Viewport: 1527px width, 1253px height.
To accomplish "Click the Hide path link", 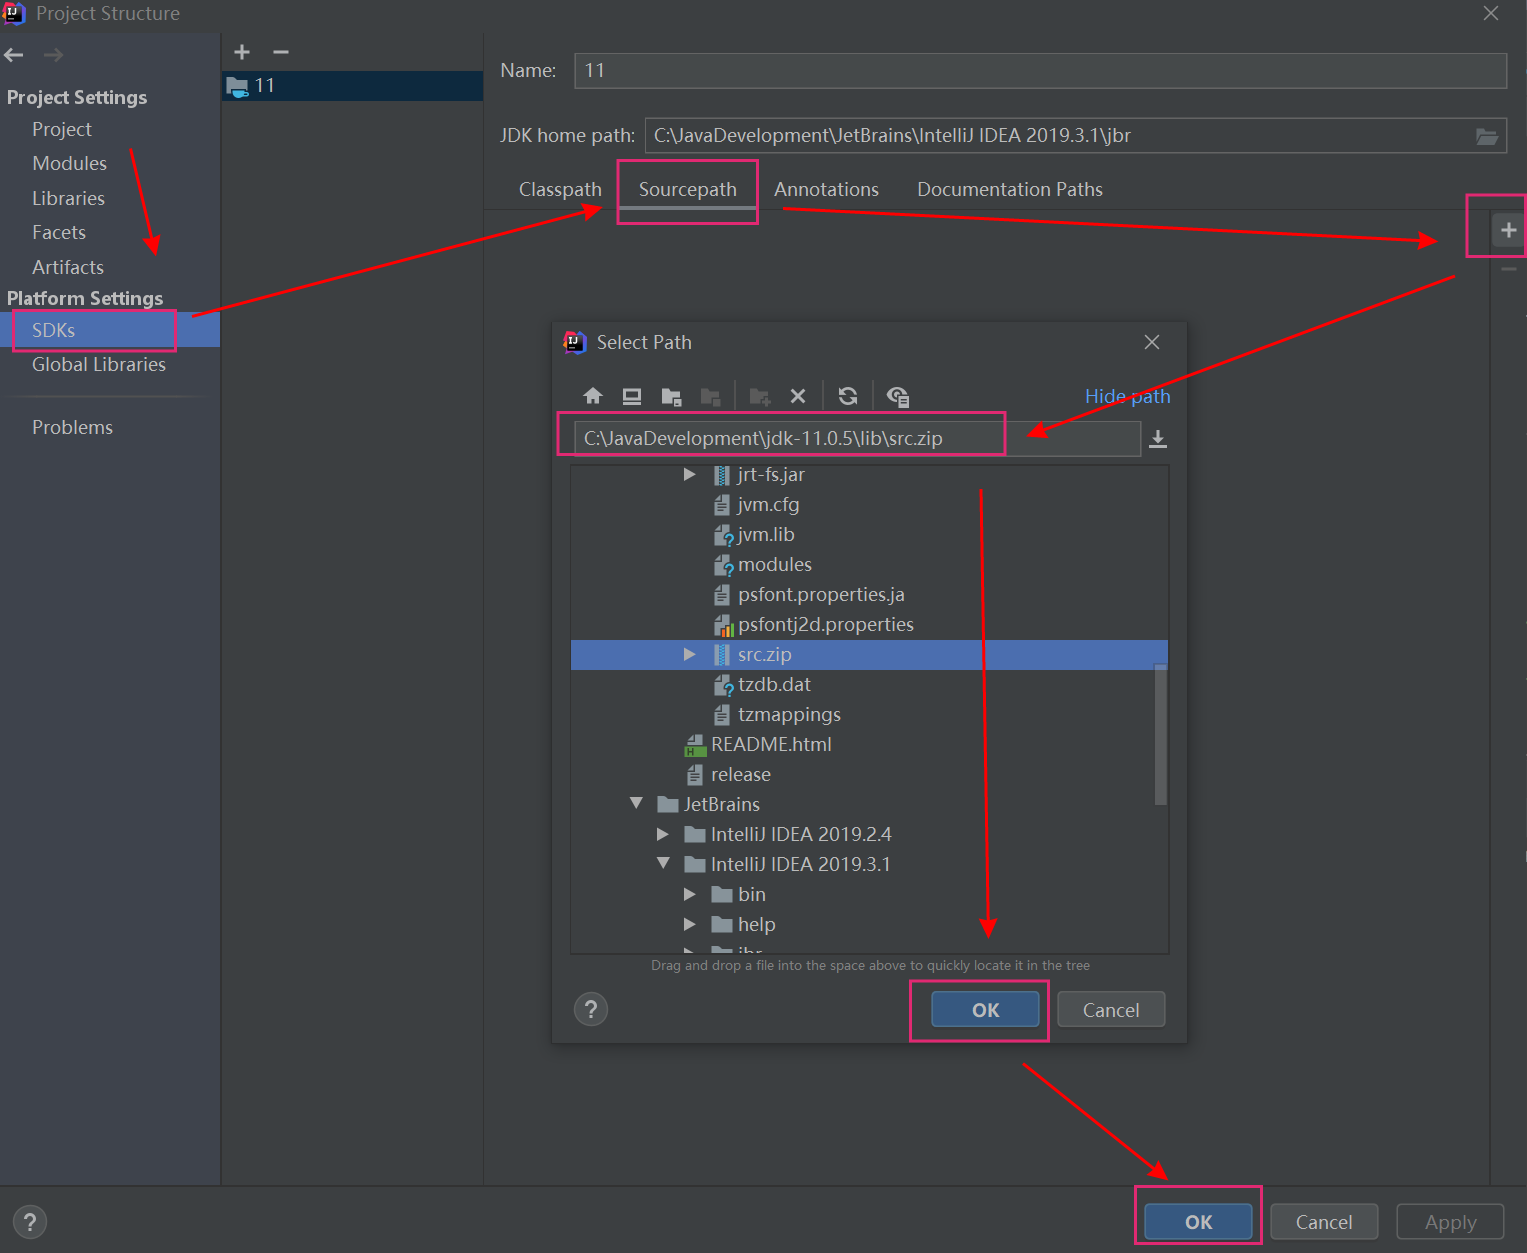I will [1127, 396].
